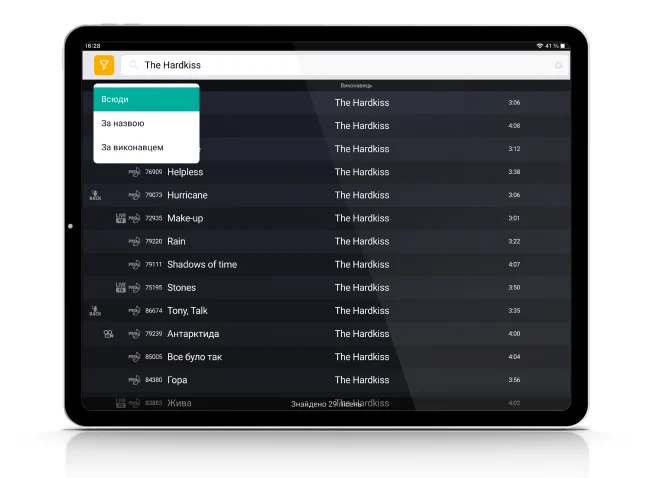
Task: Select the song 'Rain'
Action: [176, 241]
